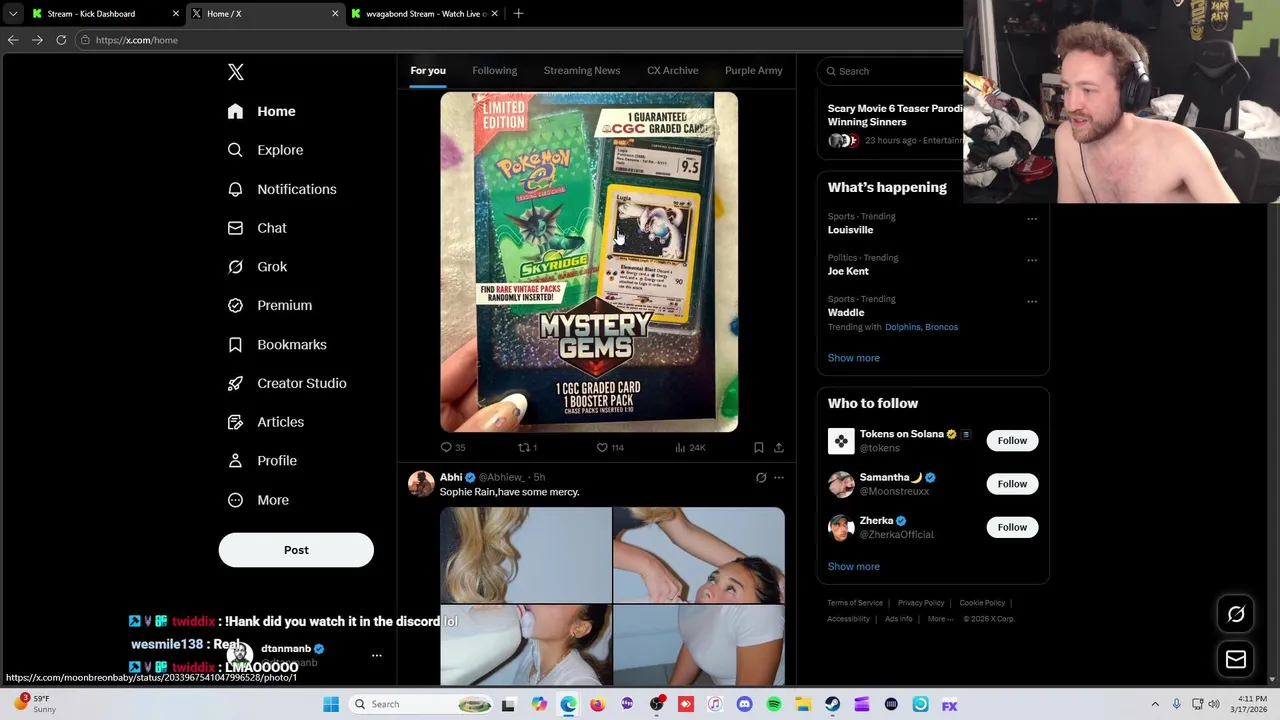Open Firefox from the taskbar
Screen dimensions: 1280x720
597,704
